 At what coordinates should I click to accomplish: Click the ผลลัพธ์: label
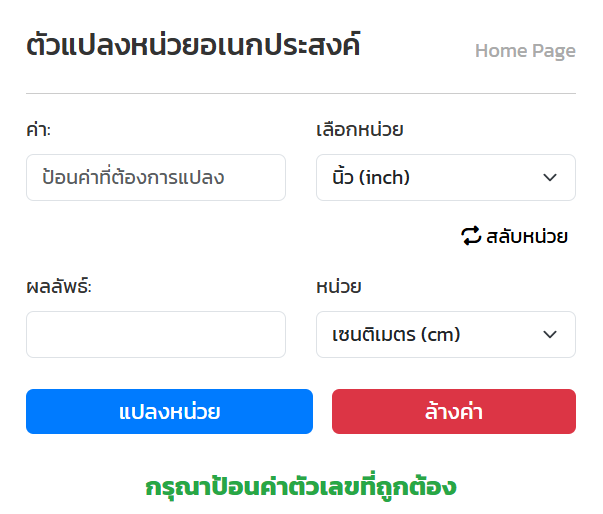coord(59,286)
